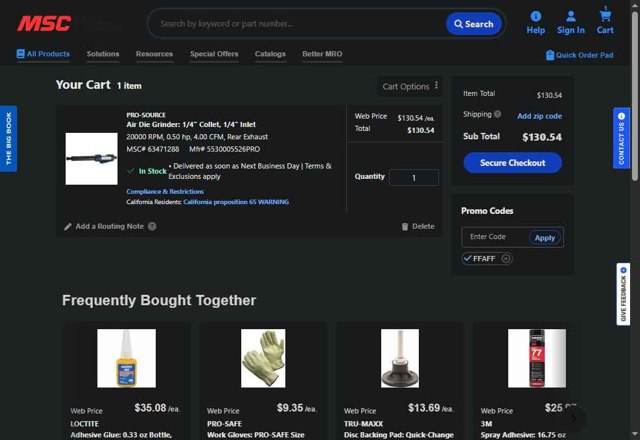This screenshot has height=440, width=640.
Task: Click the Loctite adhesive glue thumbnail
Action: click(127, 358)
